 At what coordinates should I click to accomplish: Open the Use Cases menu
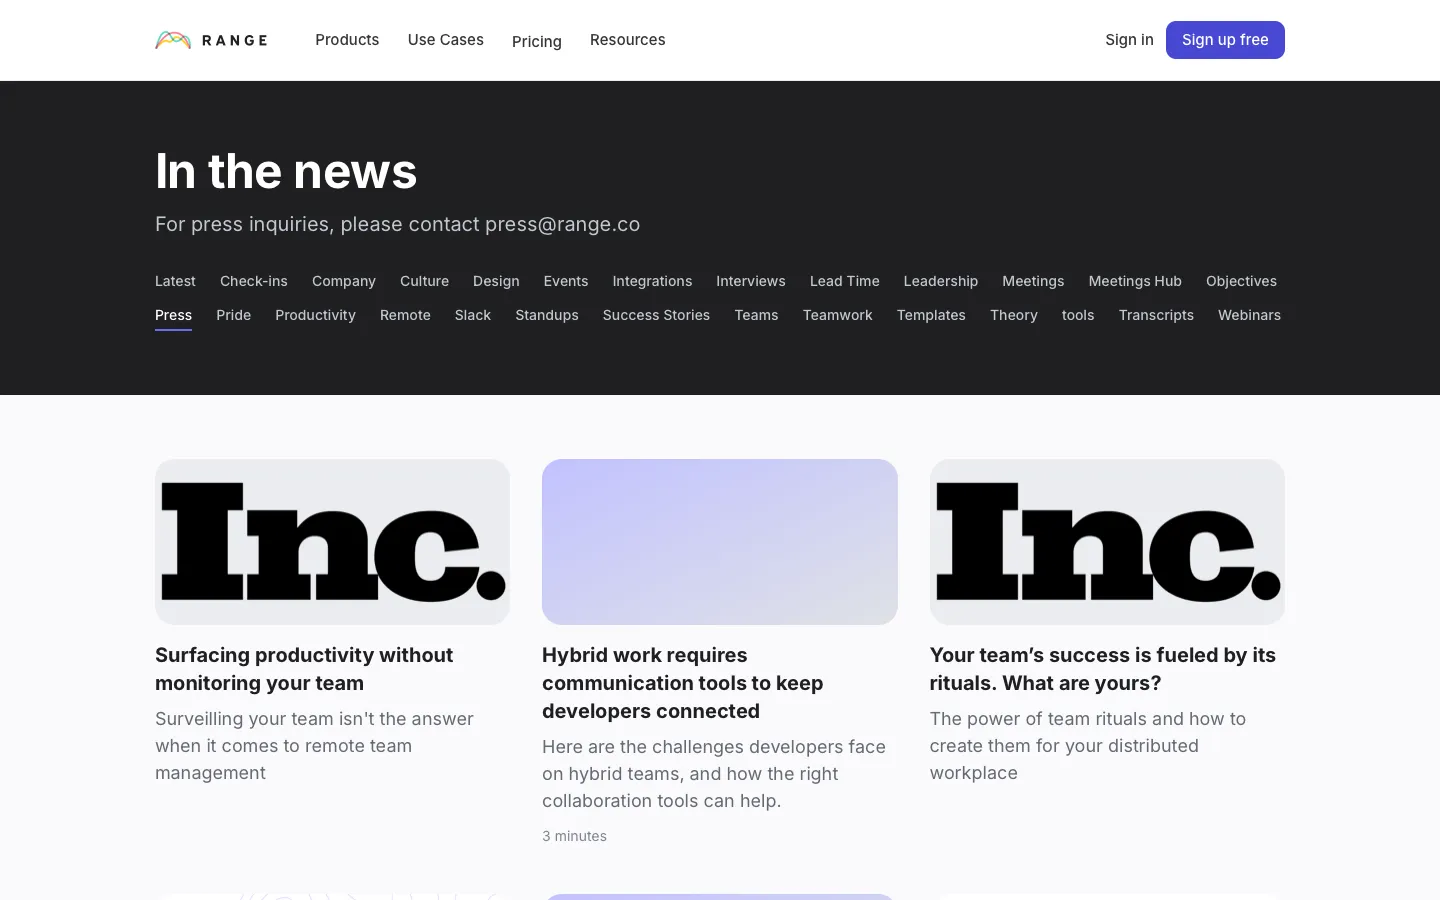tap(446, 40)
